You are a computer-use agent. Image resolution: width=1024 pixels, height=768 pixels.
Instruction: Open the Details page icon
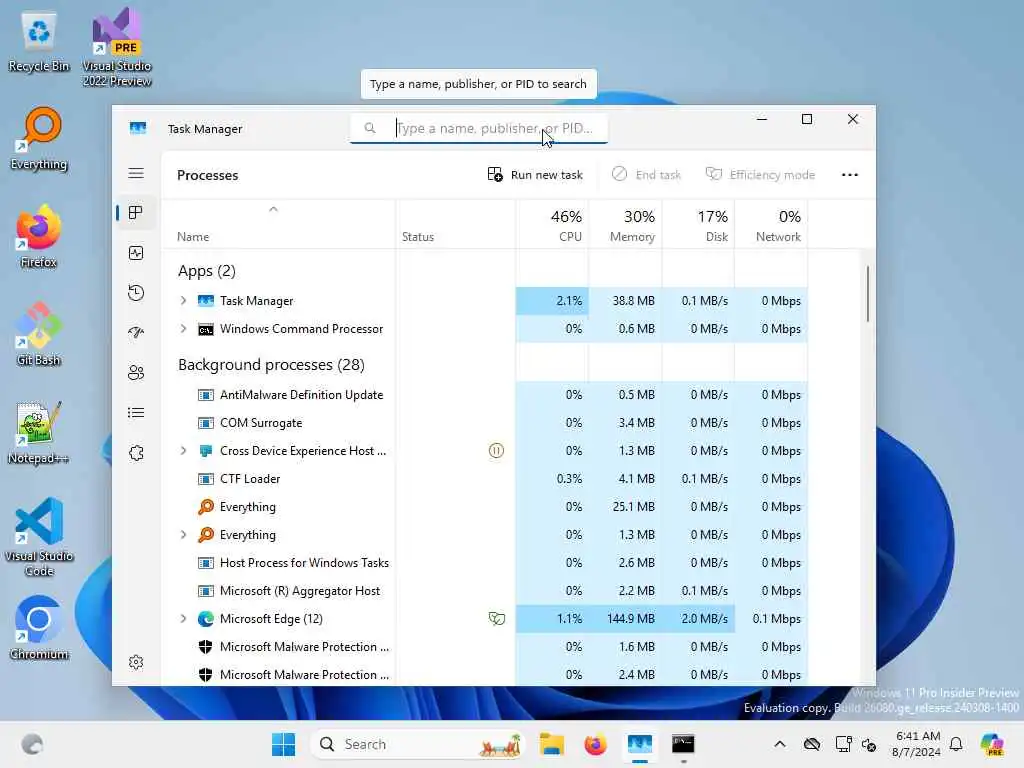pos(136,413)
